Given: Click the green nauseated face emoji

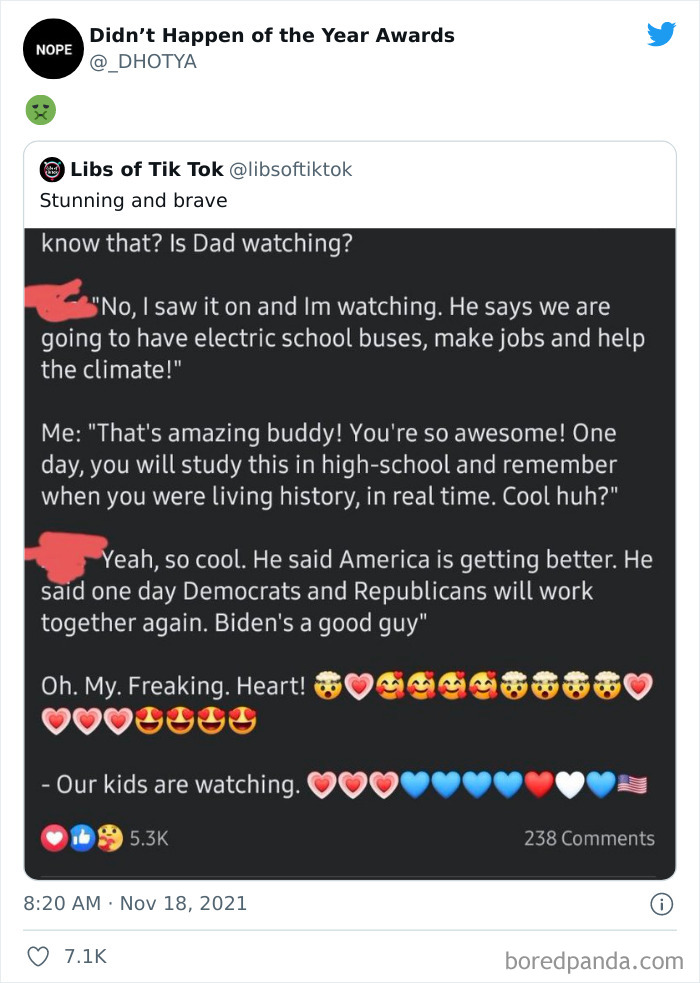Looking at the screenshot, I should [x=40, y=110].
